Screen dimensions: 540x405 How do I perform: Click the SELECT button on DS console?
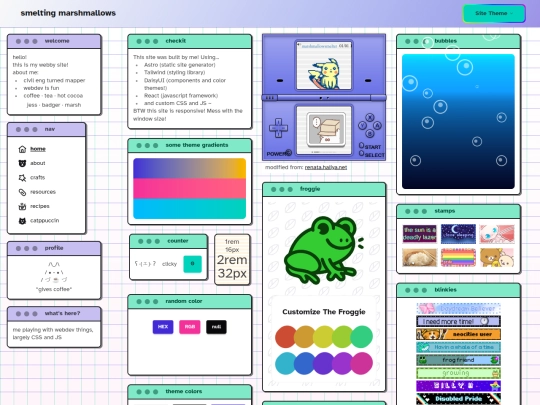point(362,154)
